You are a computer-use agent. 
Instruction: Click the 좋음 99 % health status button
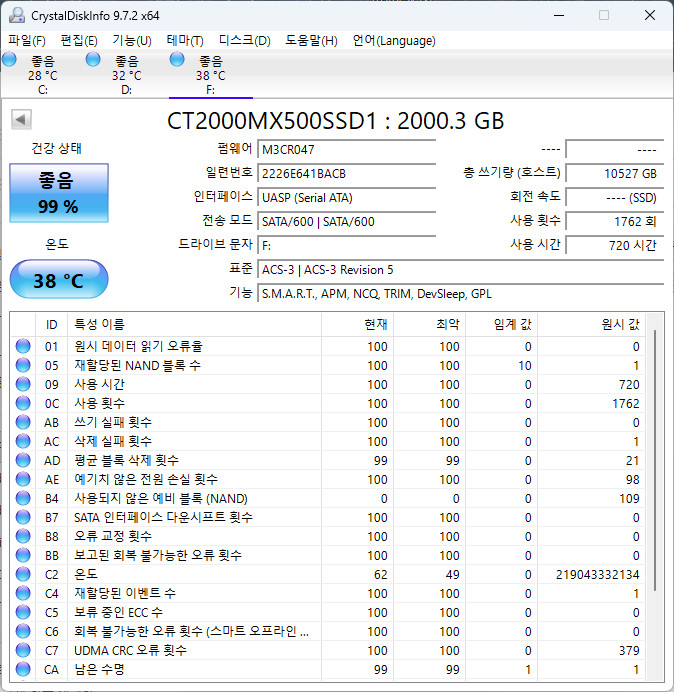(59, 193)
